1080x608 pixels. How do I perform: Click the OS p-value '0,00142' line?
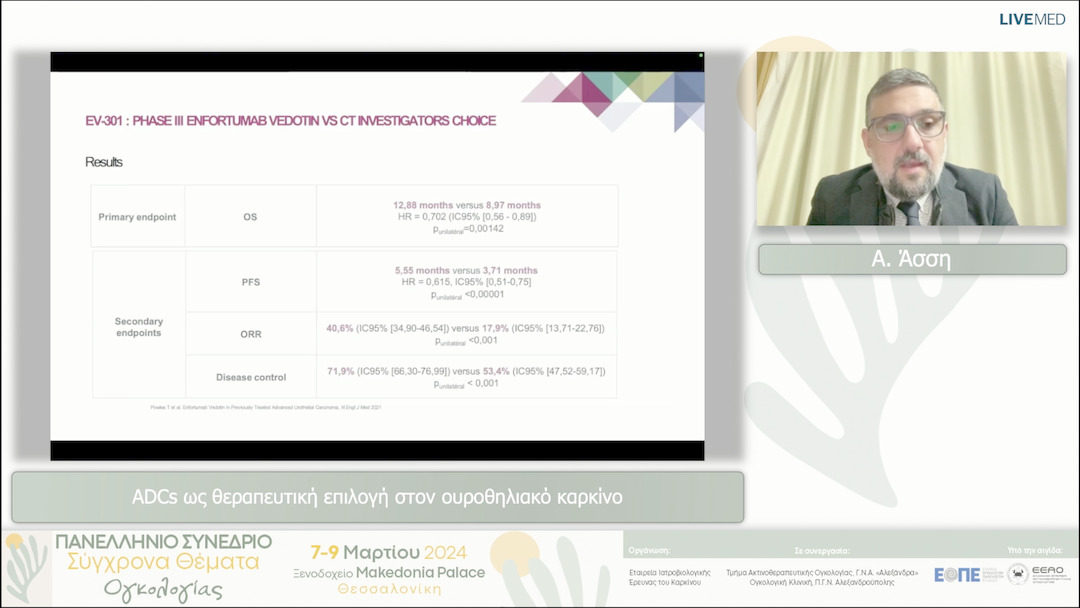pos(468,229)
